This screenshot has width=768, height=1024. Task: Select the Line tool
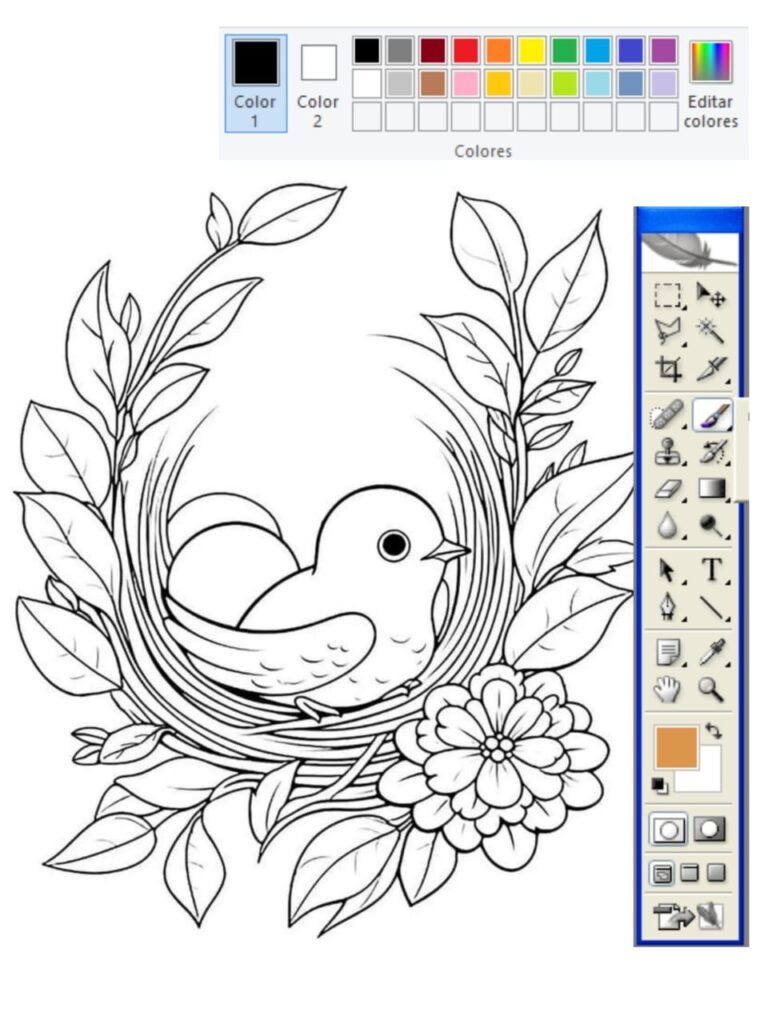711,607
